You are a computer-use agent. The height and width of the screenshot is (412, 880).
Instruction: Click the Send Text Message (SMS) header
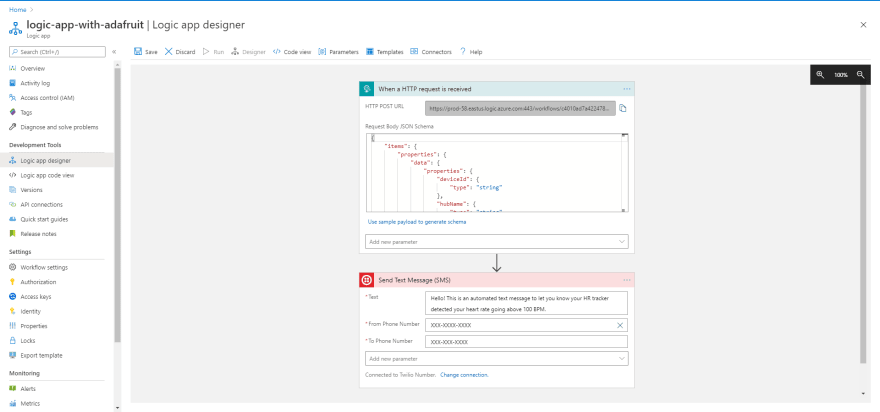[x=497, y=280]
